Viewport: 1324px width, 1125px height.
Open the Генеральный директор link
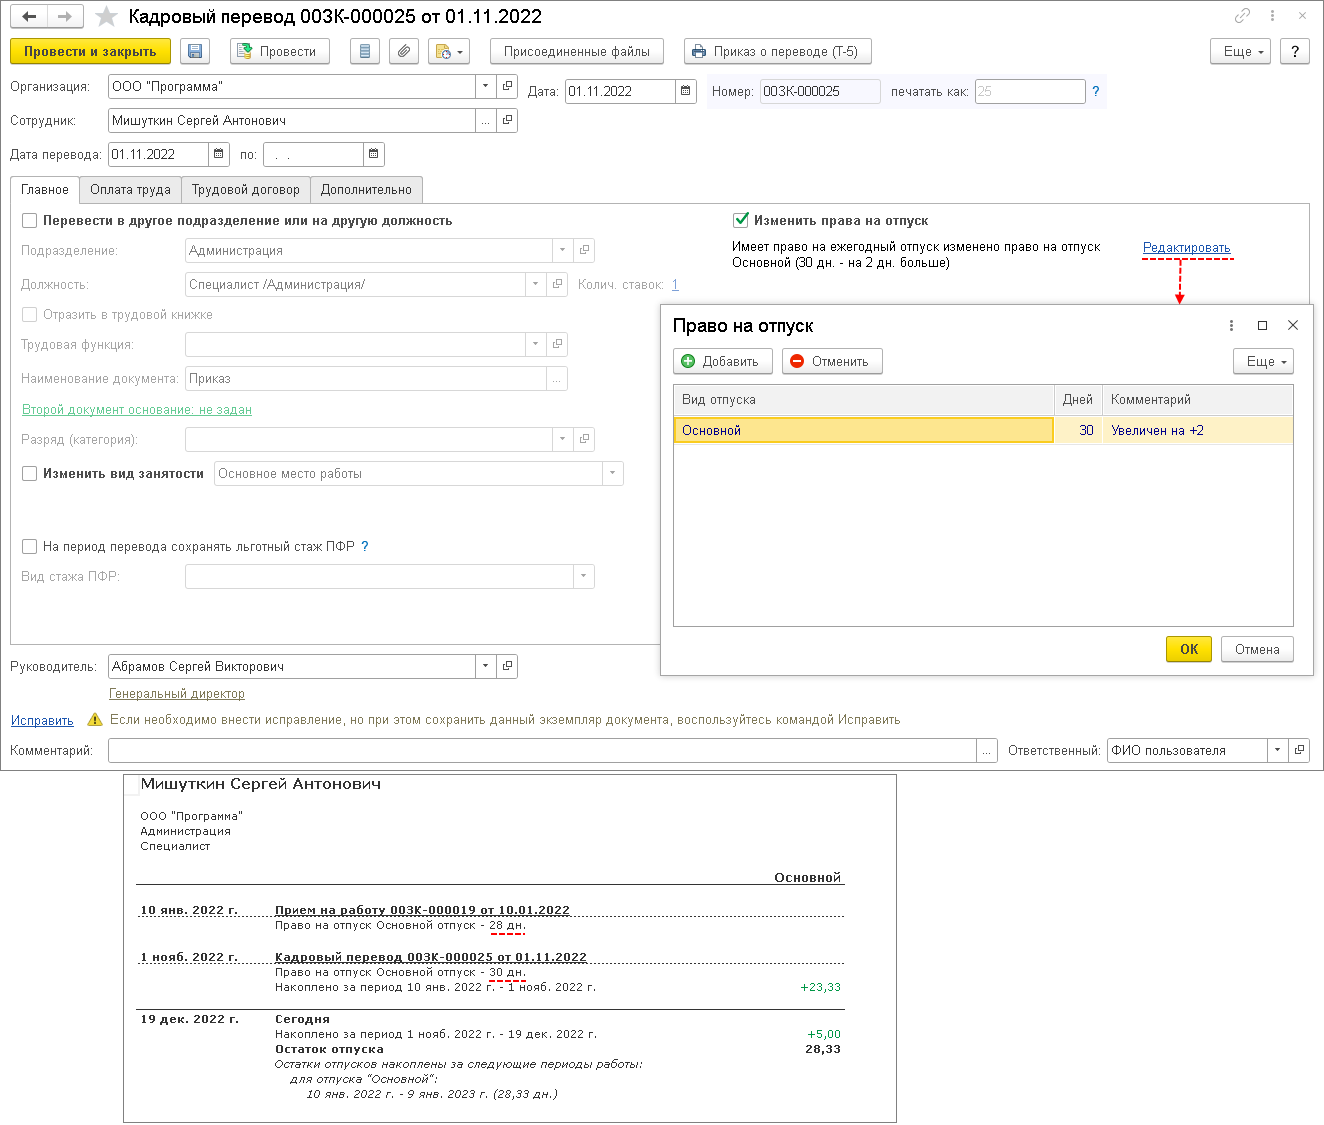pos(177,693)
